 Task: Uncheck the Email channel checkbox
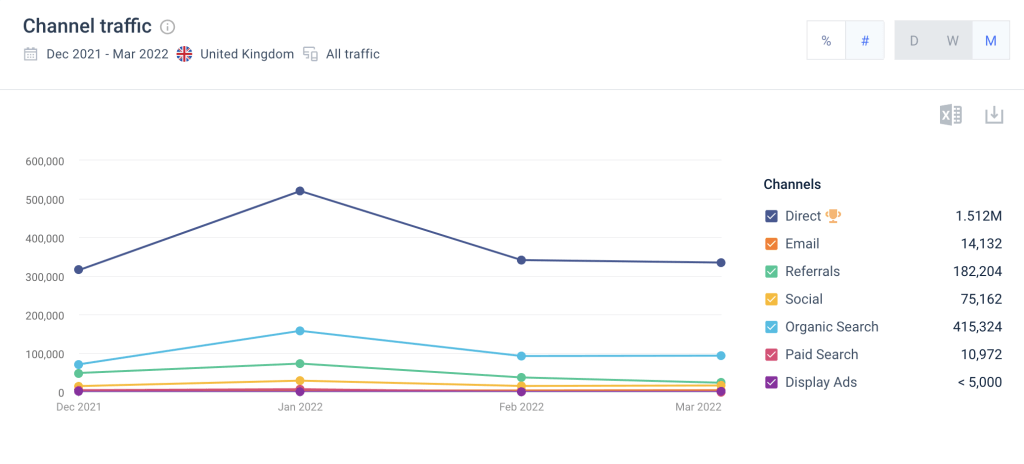pos(771,244)
